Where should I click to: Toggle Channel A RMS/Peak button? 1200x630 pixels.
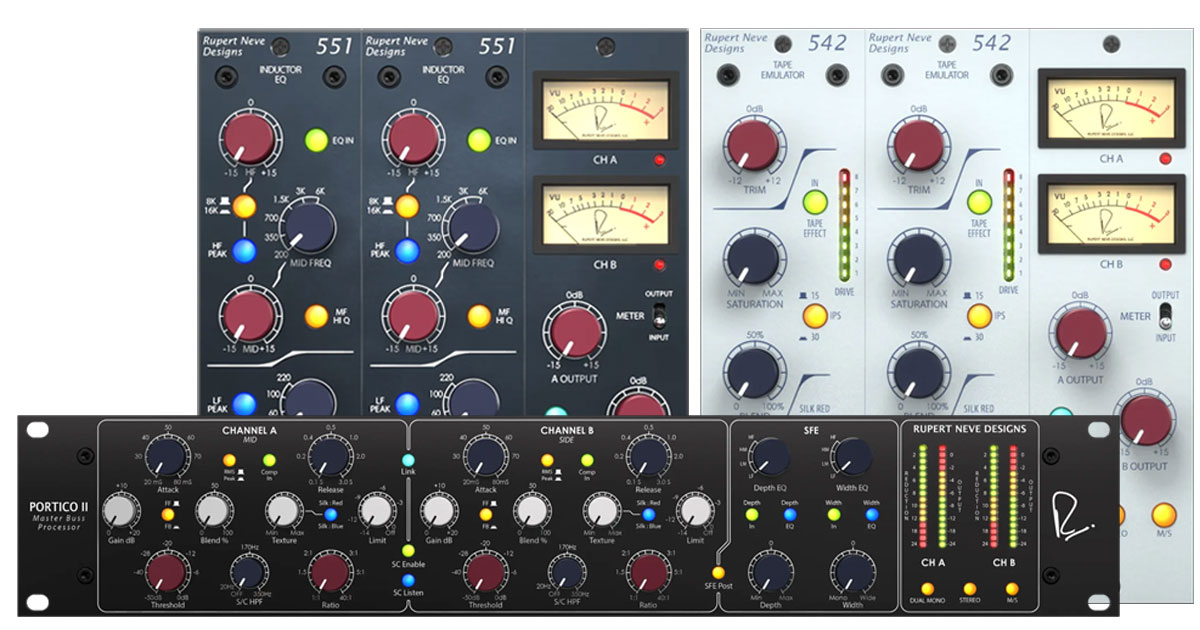click(x=229, y=461)
